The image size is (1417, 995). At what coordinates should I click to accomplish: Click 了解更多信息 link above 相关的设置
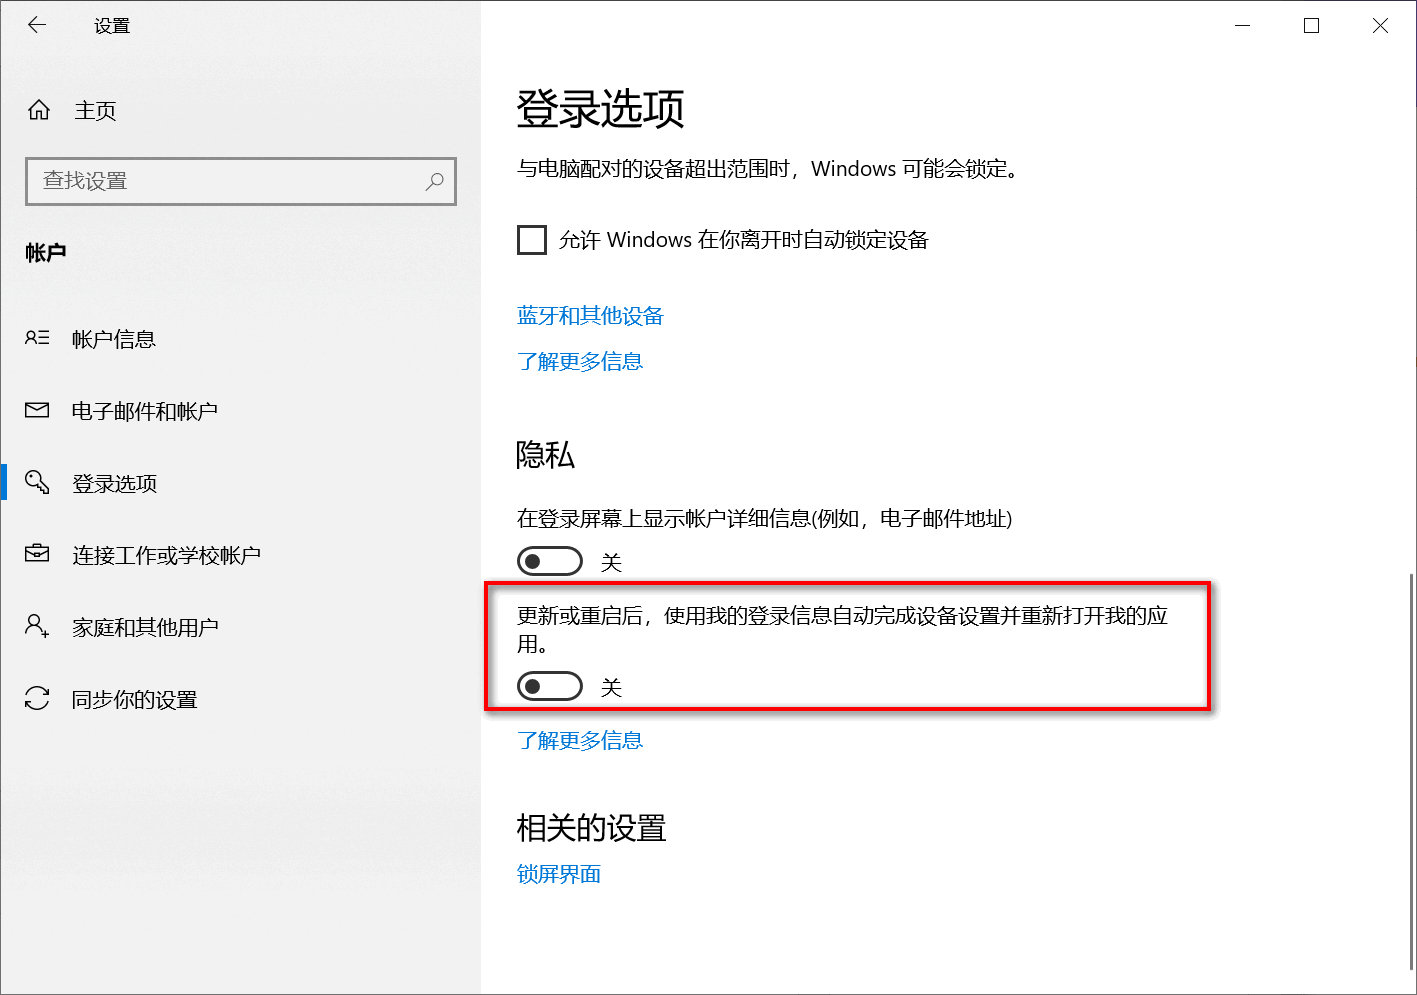(x=580, y=740)
